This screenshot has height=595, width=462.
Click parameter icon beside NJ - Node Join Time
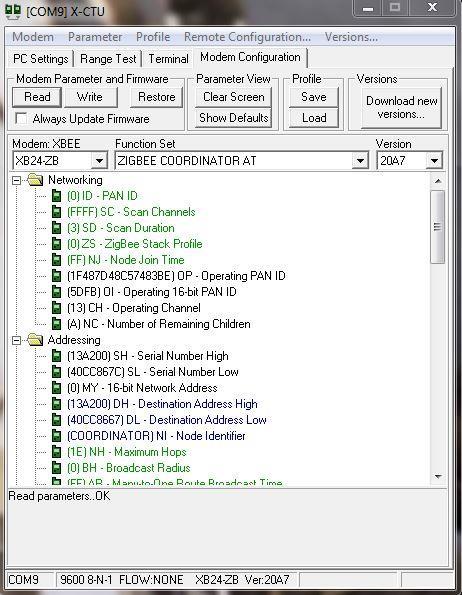(56, 260)
